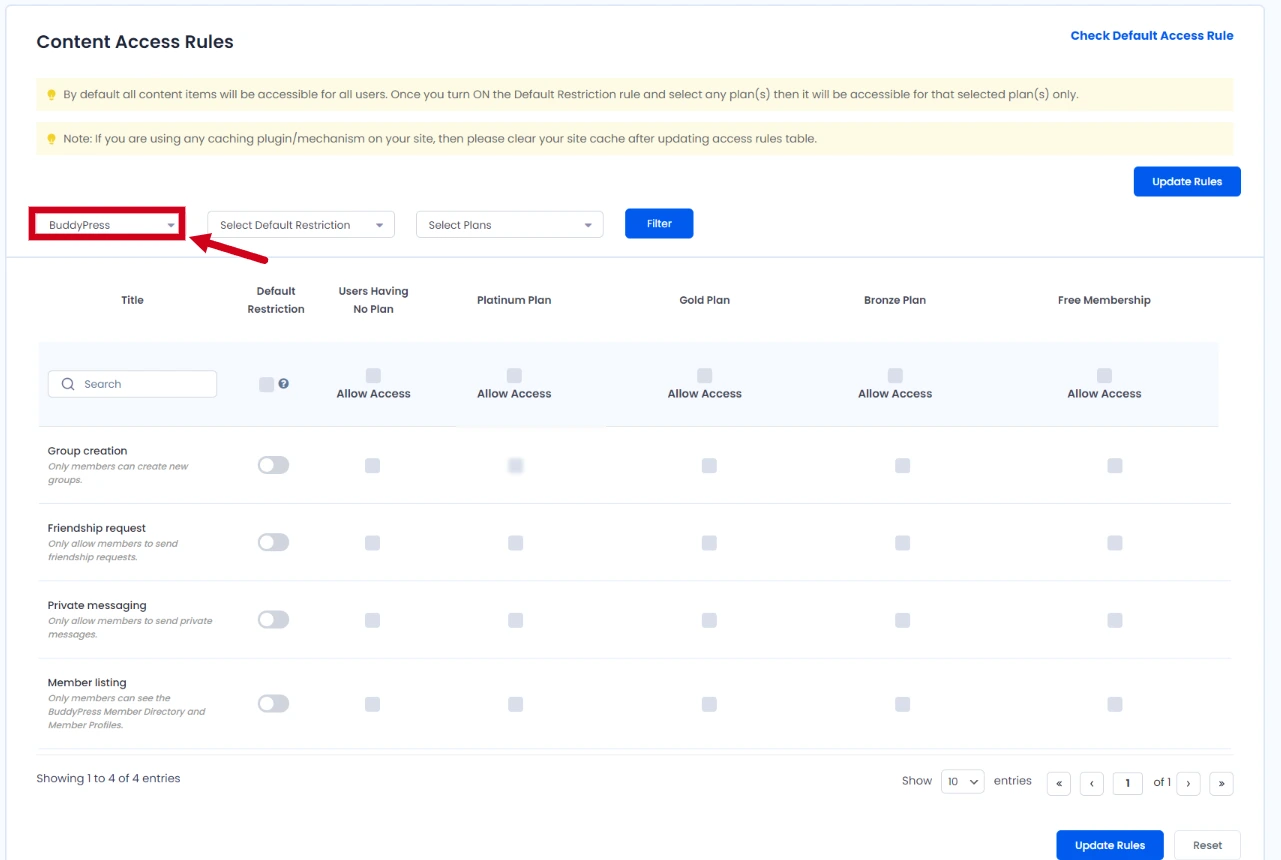
Task: Click the Friendship request row title
Action: 97,528
